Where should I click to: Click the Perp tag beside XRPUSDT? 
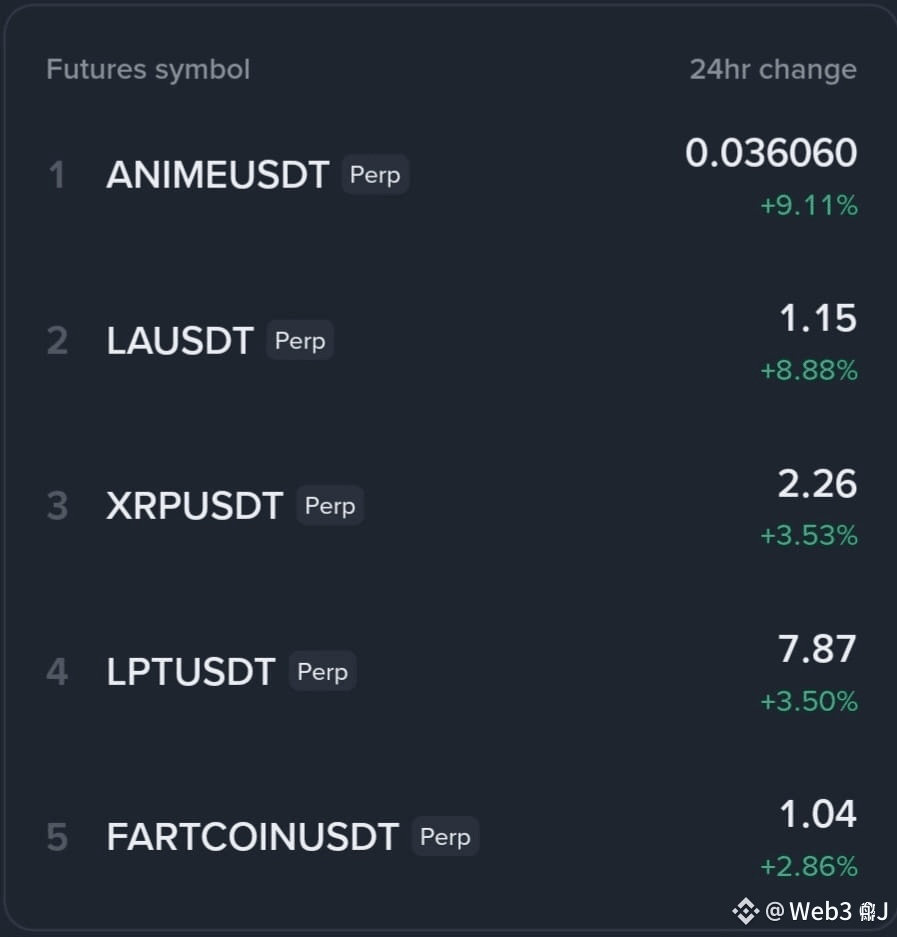330,506
